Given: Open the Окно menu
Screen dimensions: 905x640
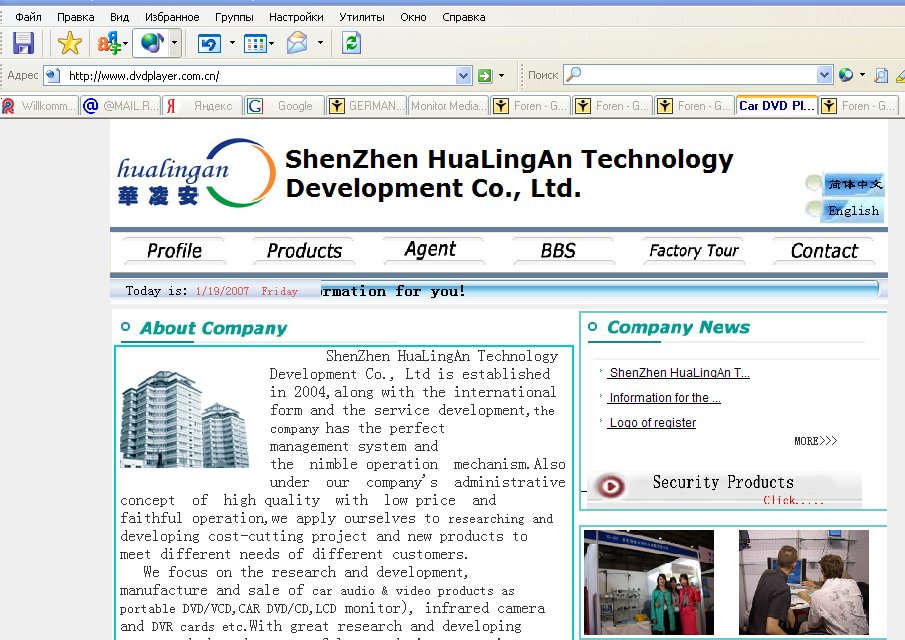Looking at the screenshot, I should 413,17.
